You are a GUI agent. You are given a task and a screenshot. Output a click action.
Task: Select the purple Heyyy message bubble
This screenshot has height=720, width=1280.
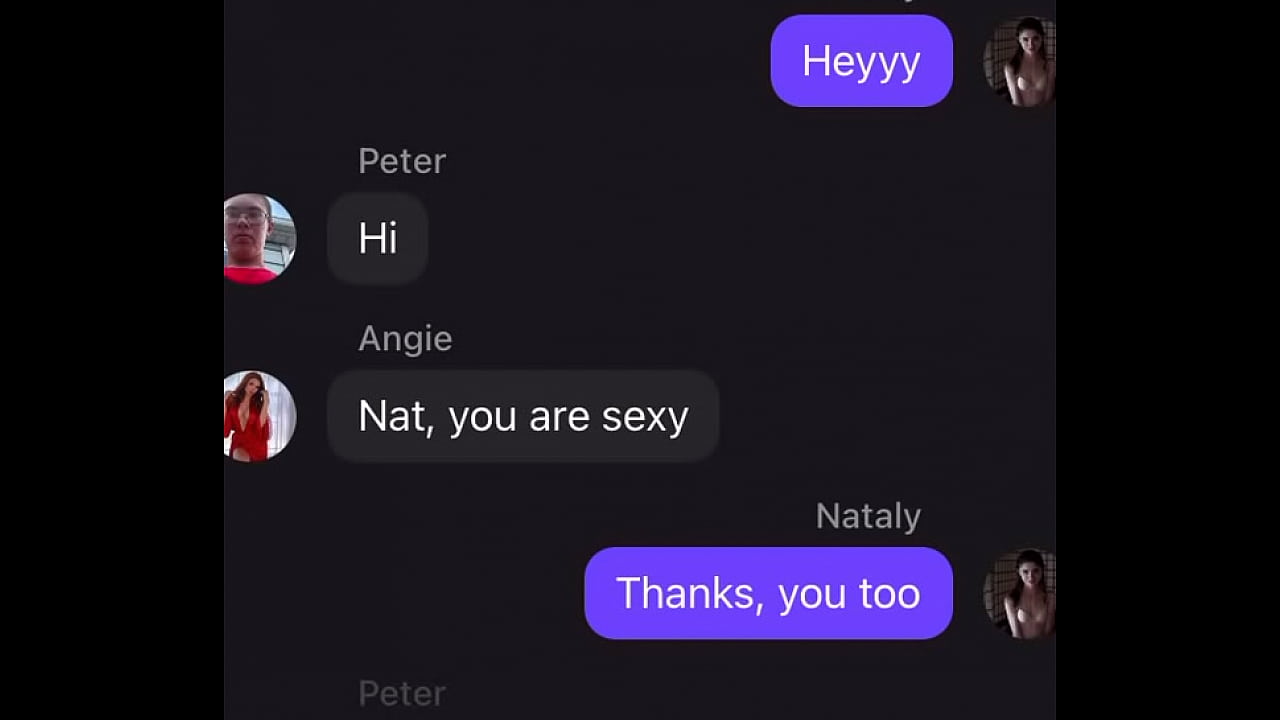tap(861, 61)
